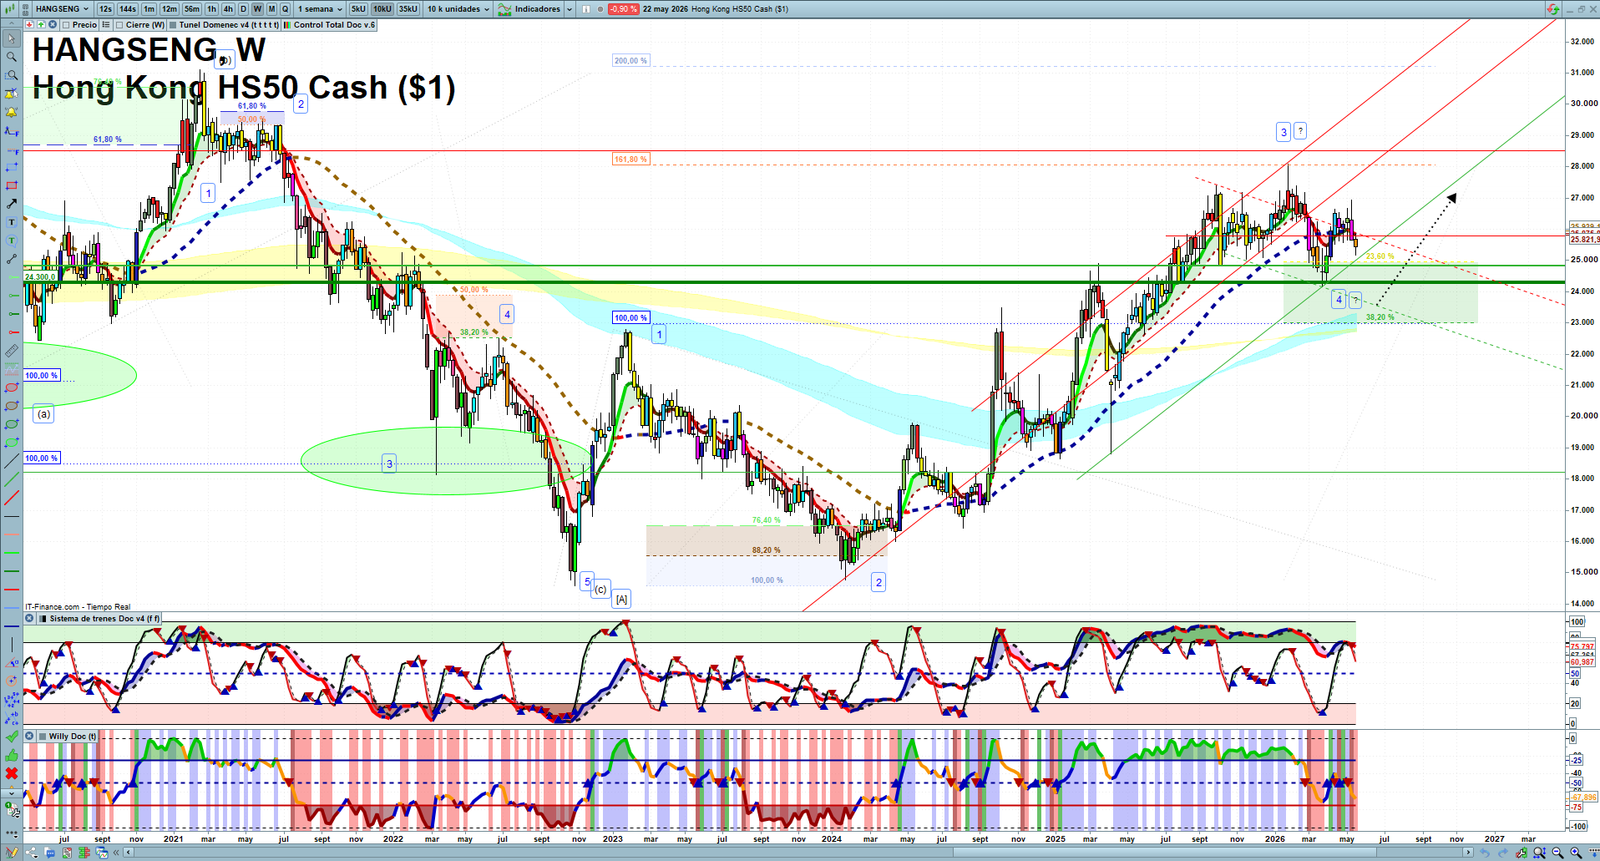Image resolution: width=1600 pixels, height=861 pixels.
Task: Click the red plus add-panel icon
Action: [30, 24]
